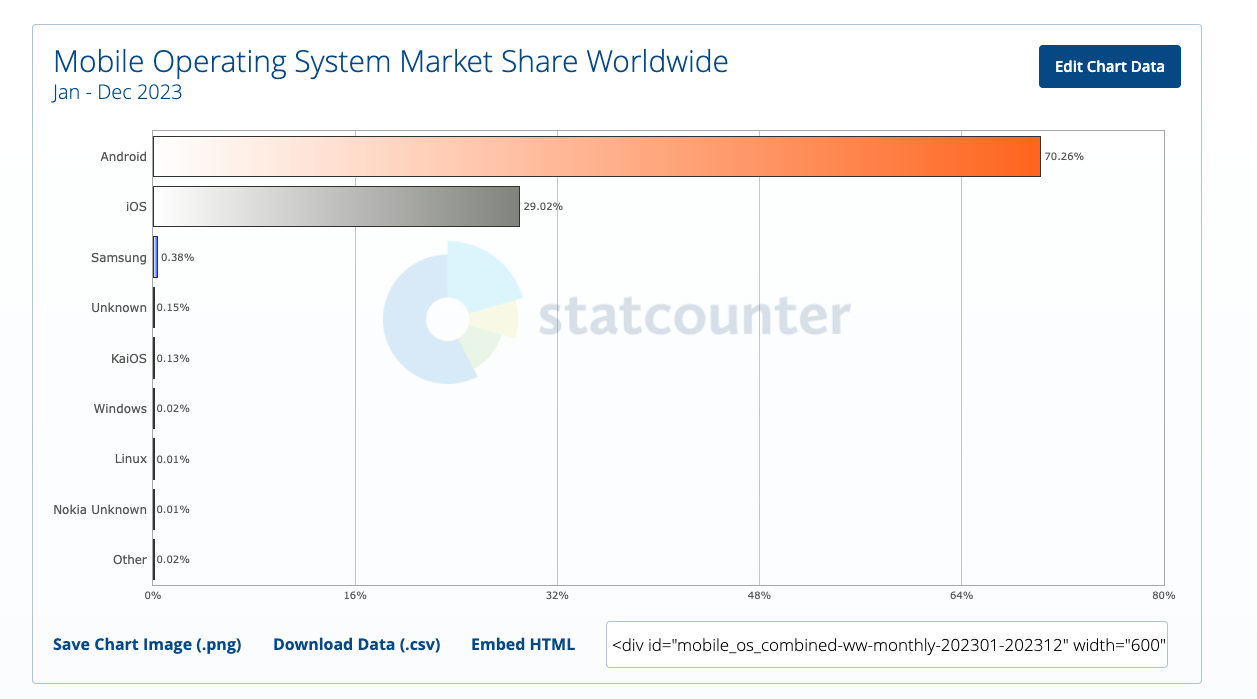
Task: Download Data (.csv) link
Action: [x=356, y=644]
